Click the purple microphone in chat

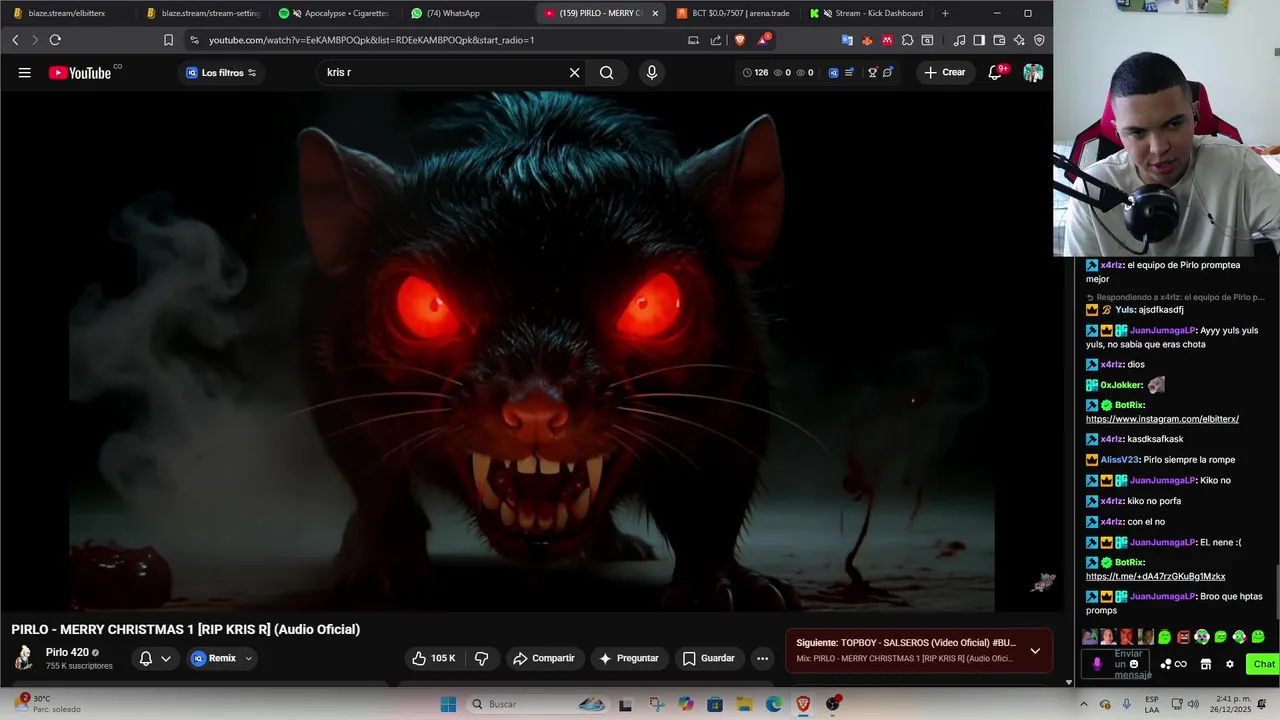tap(1097, 664)
